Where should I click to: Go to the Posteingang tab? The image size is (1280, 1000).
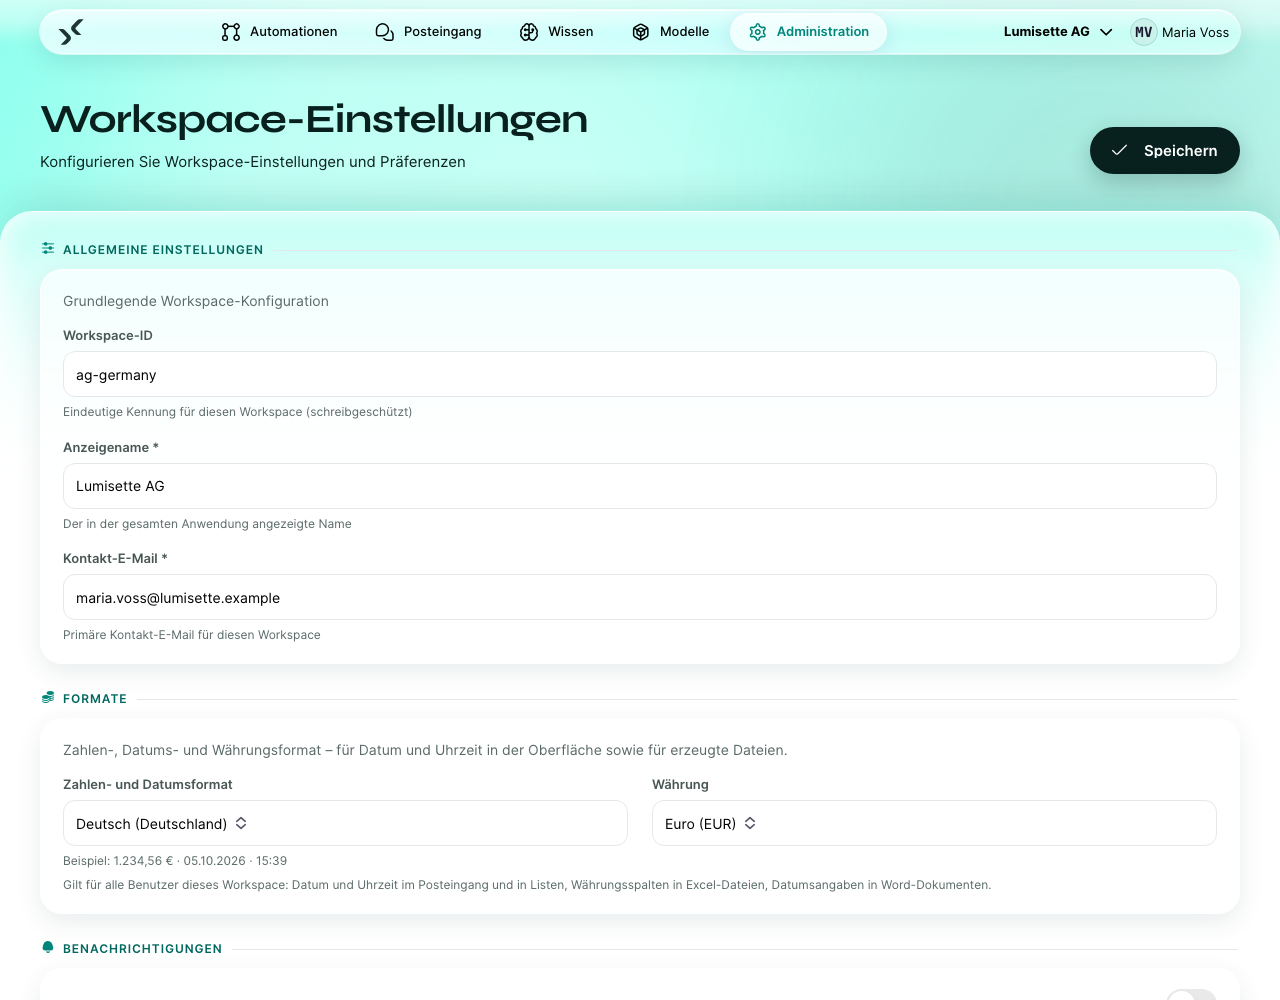tap(428, 32)
